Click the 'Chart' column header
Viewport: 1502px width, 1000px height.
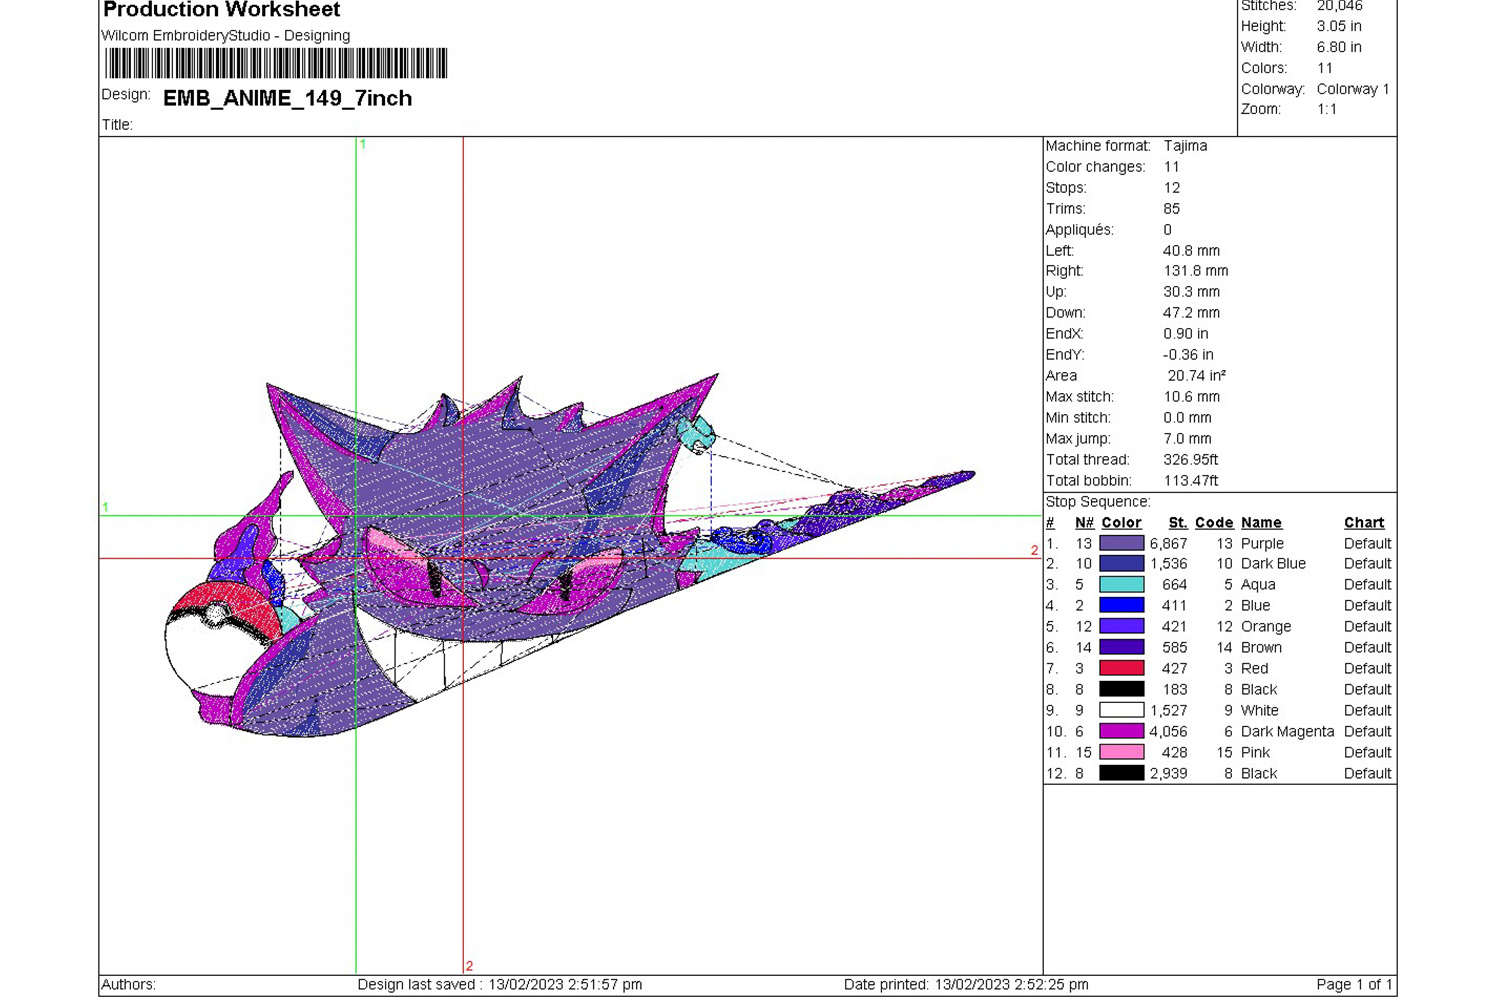[1364, 523]
